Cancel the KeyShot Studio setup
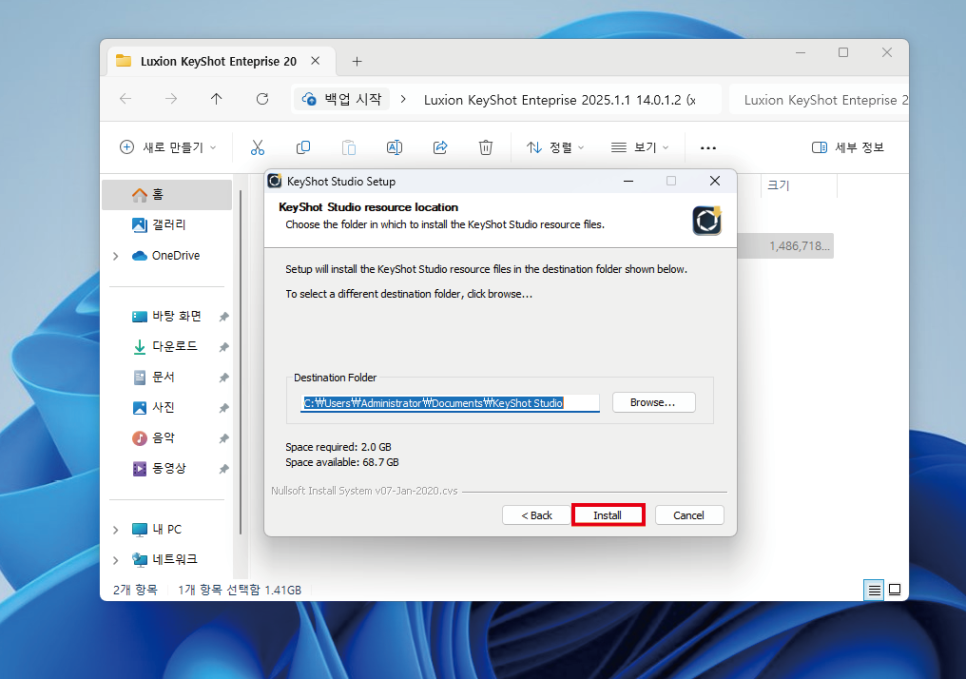 click(689, 515)
